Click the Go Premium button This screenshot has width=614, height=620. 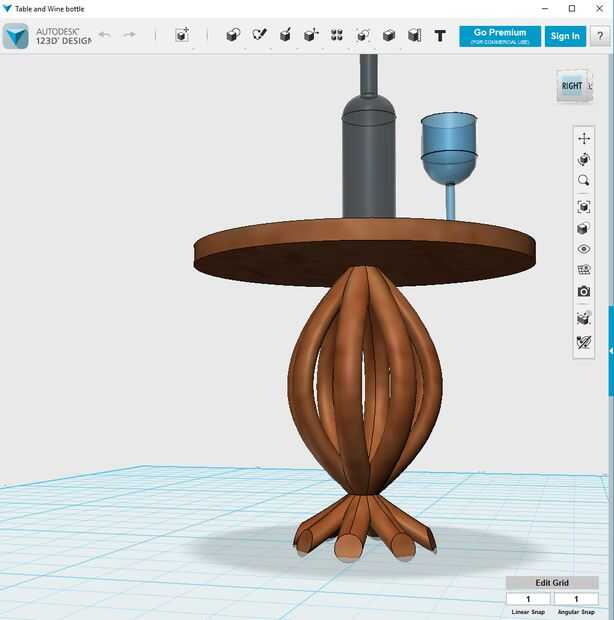click(x=500, y=36)
